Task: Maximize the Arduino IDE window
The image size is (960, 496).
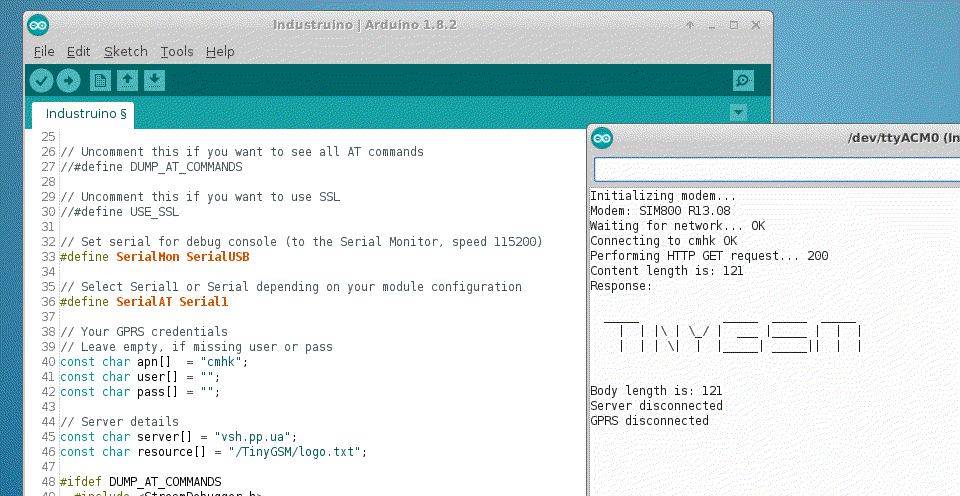Action: coord(733,25)
